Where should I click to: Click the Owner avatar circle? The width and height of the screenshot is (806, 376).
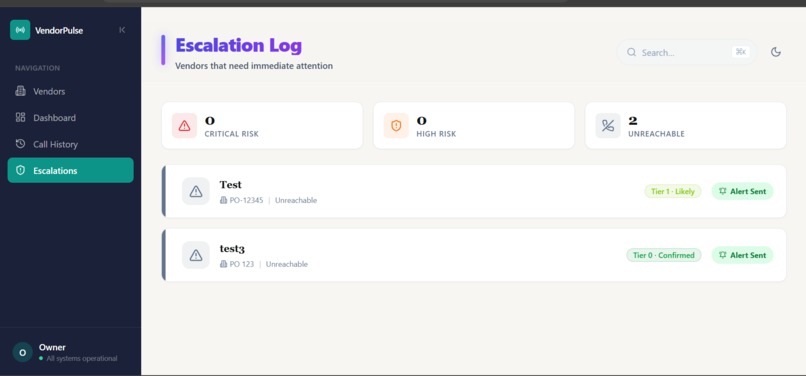pyautogui.click(x=23, y=352)
